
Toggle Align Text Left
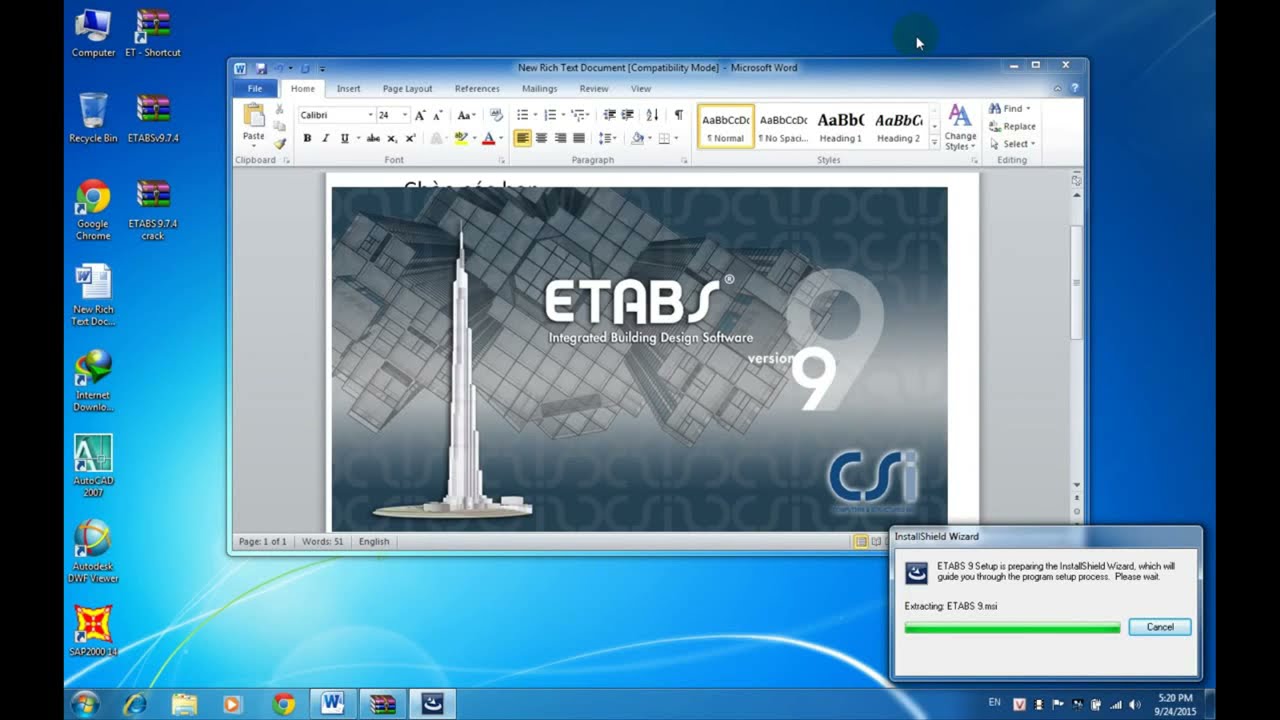pyautogui.click(x=522, y=138)
